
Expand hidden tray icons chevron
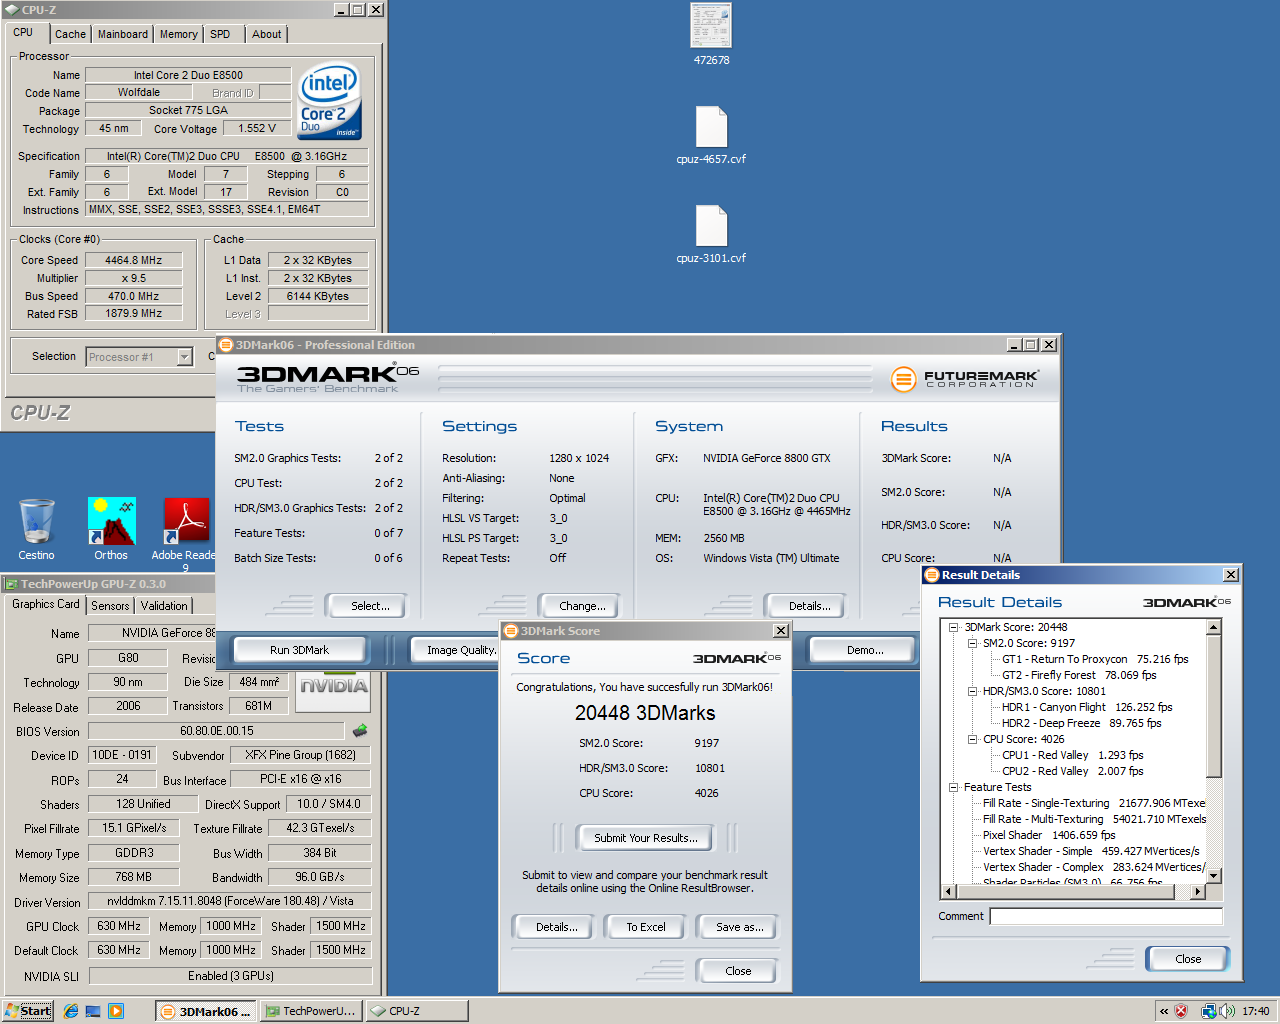pyautogui.click(x=1164, y=1011)
